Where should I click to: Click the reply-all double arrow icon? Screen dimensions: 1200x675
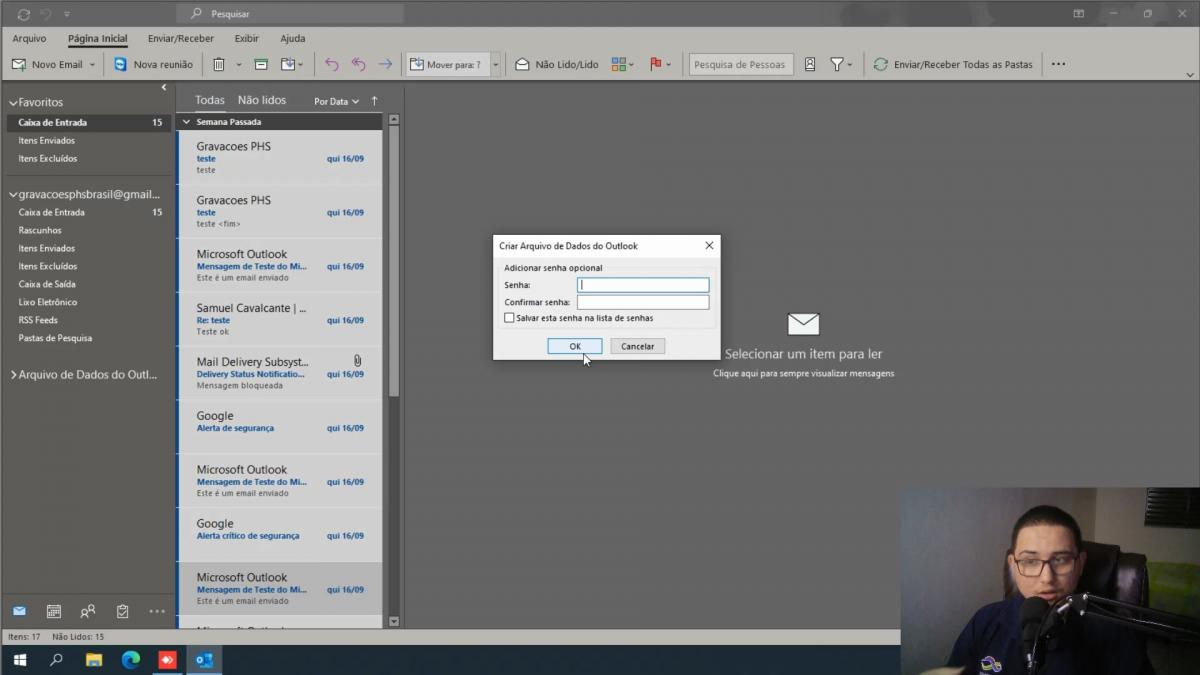[358, 64]
